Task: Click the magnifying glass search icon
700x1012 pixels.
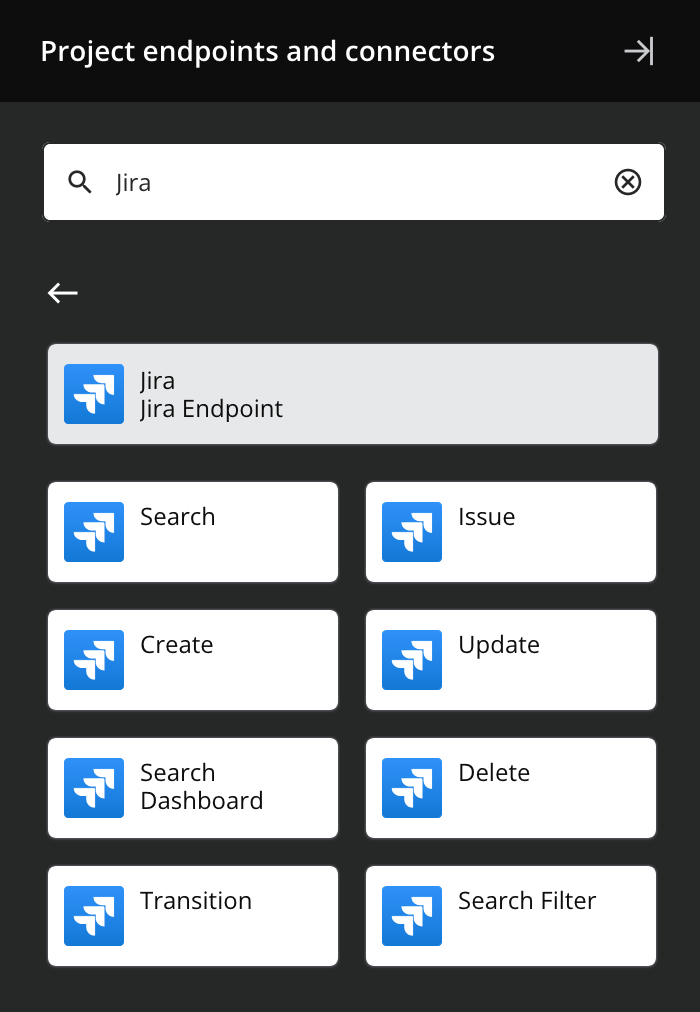Action: [80, 182]
